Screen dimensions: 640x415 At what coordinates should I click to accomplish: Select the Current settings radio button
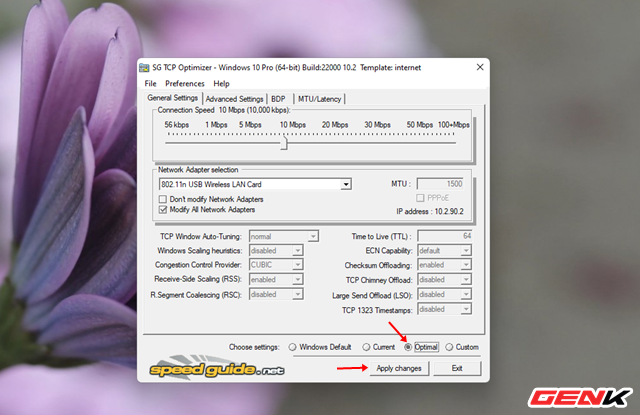click(x=366, y=347)
